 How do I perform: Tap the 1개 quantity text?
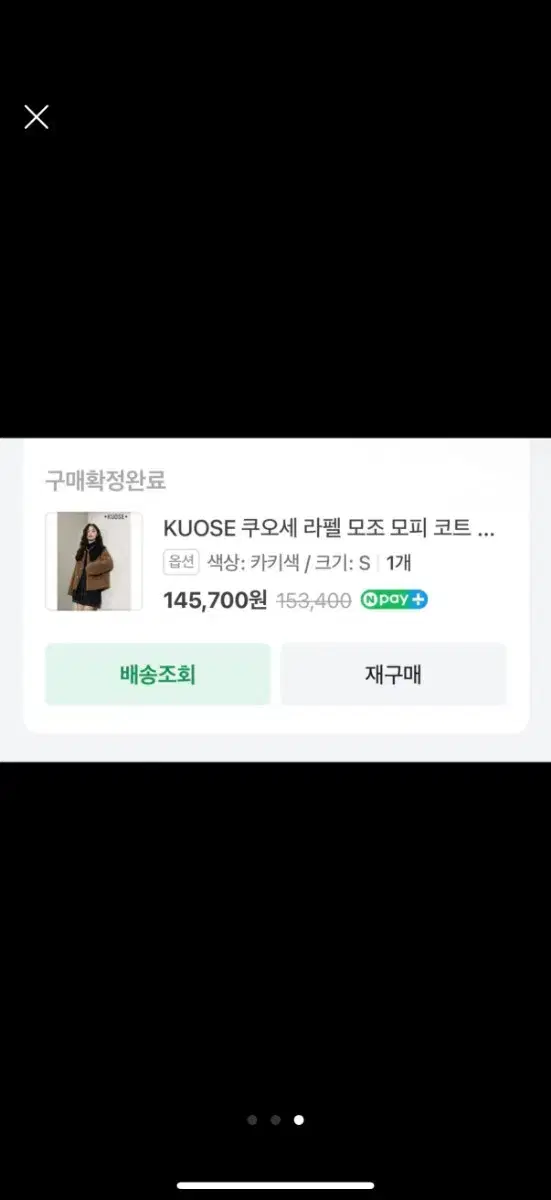[400, 563]
